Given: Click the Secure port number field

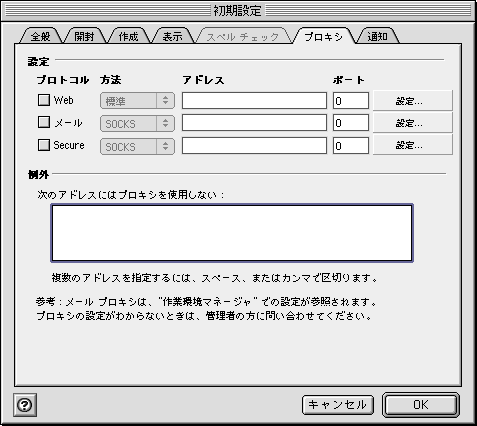Looking at the screenshot, I should pyautogui.click(x=351, y=146).
